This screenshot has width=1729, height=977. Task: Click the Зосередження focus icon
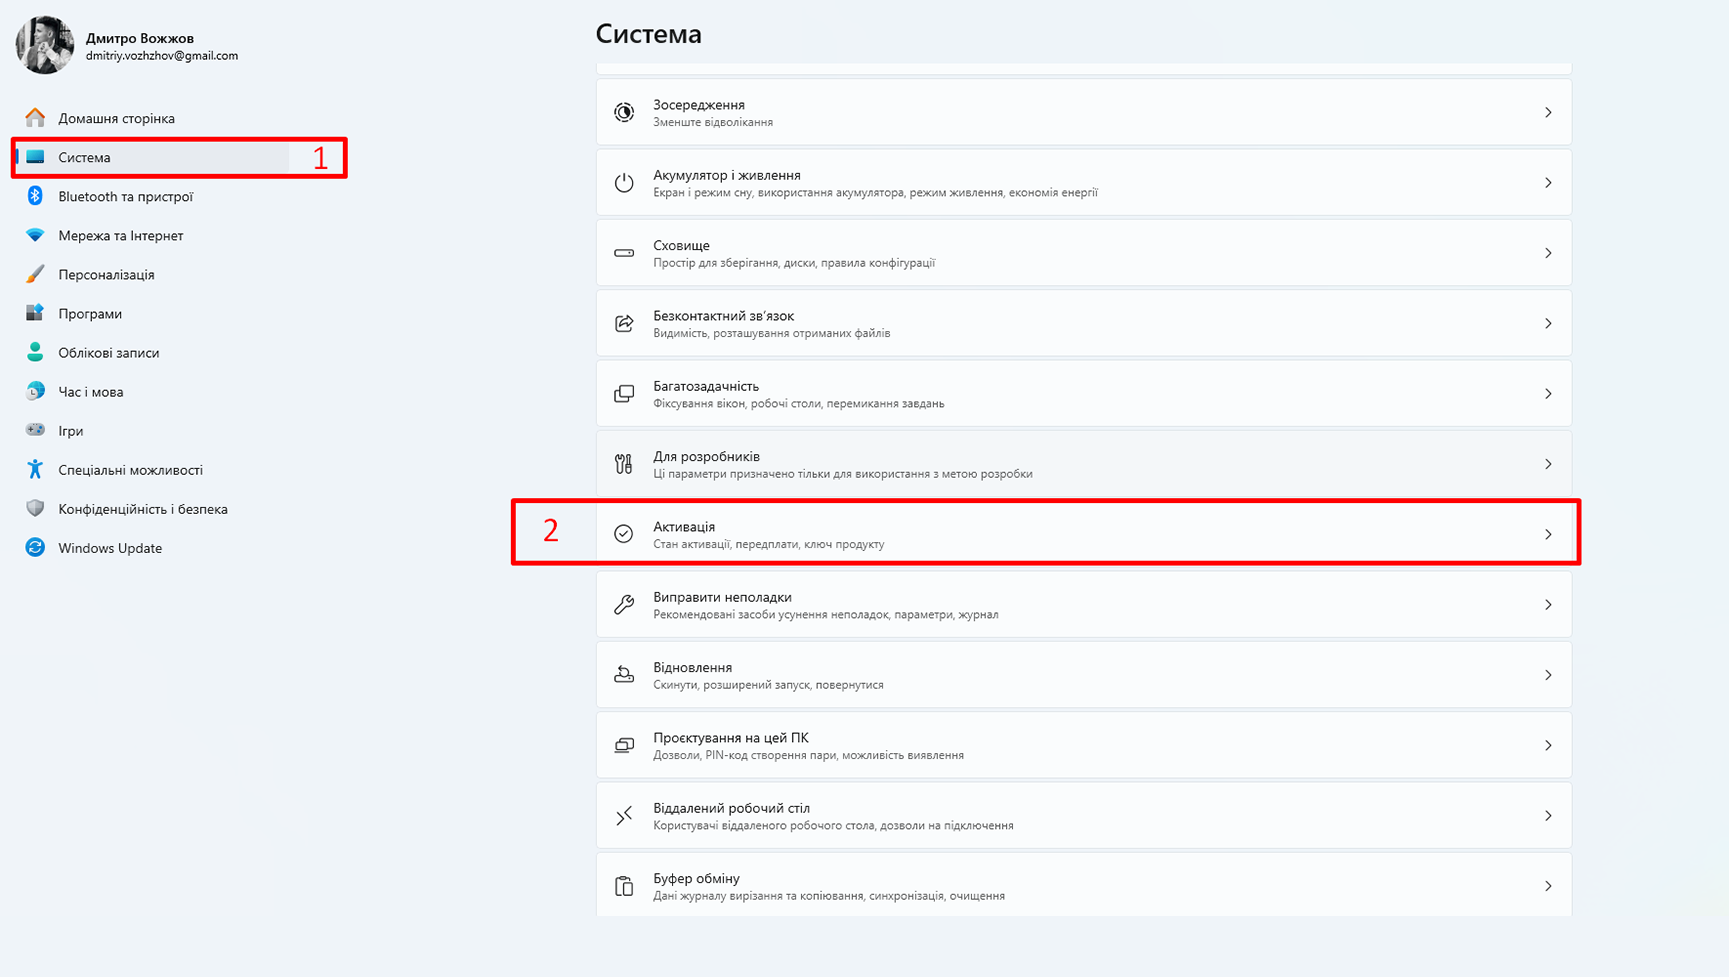pyautogui.click(x=624, y=112)
